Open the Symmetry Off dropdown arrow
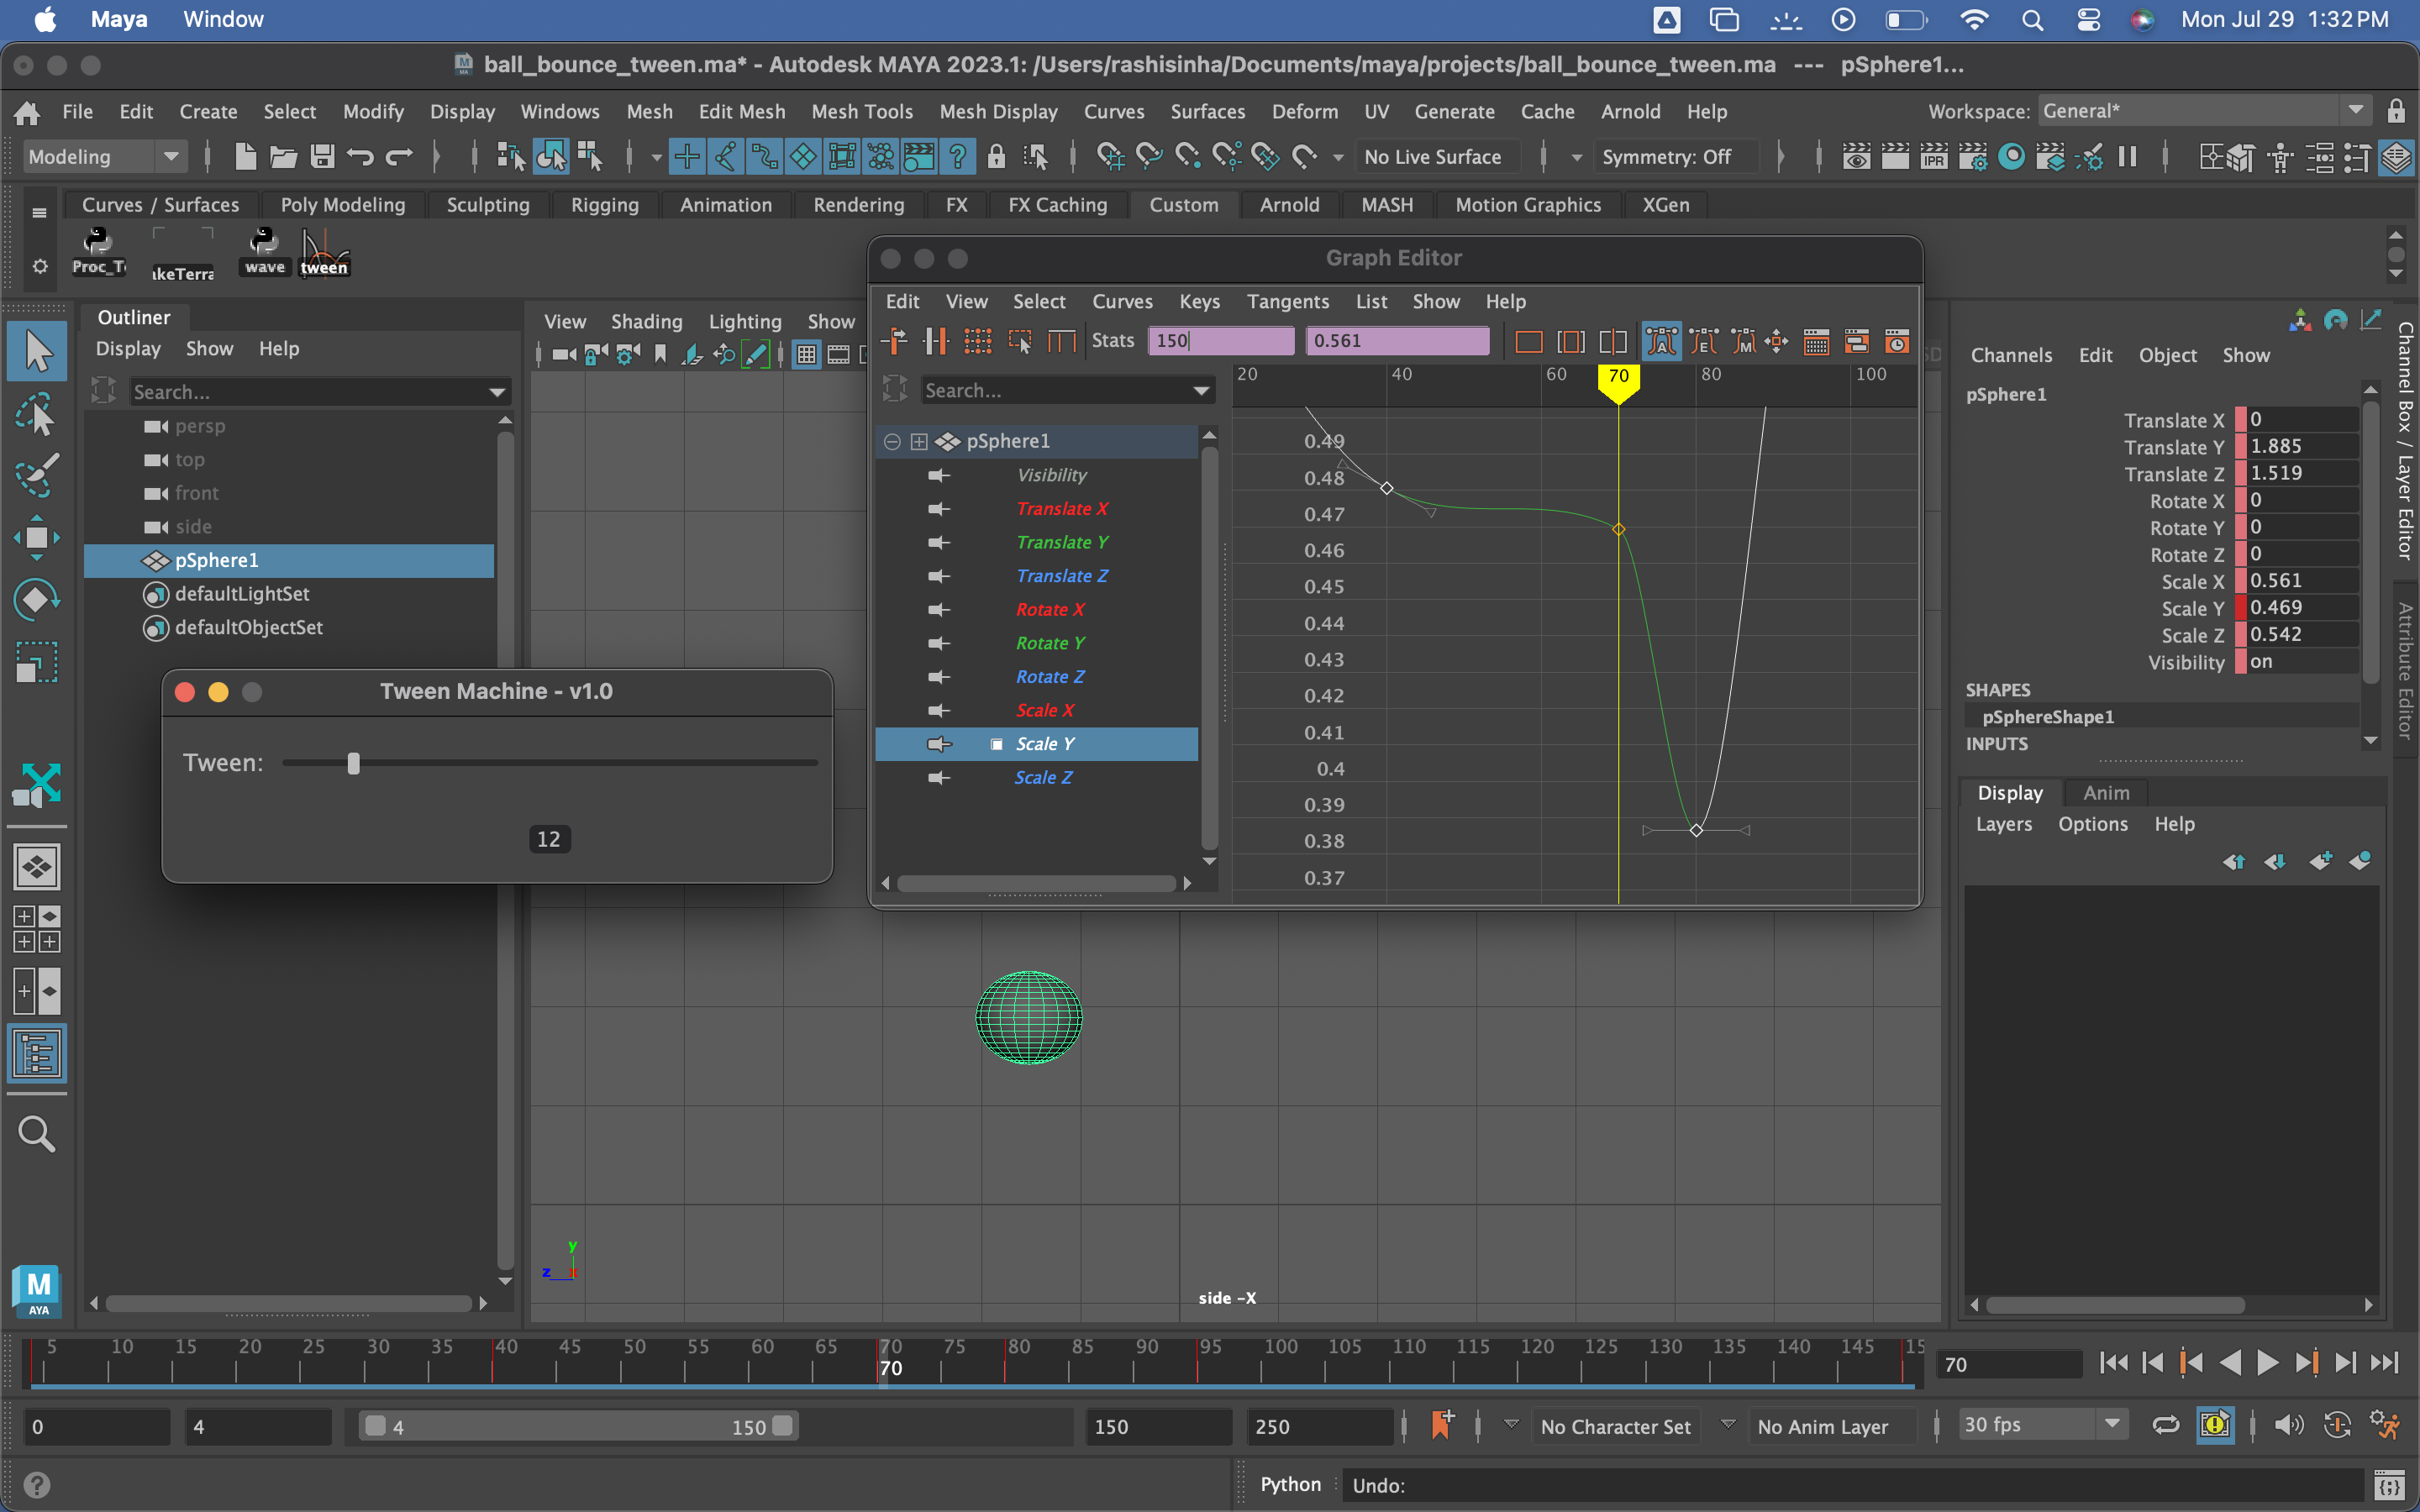The height and width of the screenshot is (1512, 2420). point(1576,157)
